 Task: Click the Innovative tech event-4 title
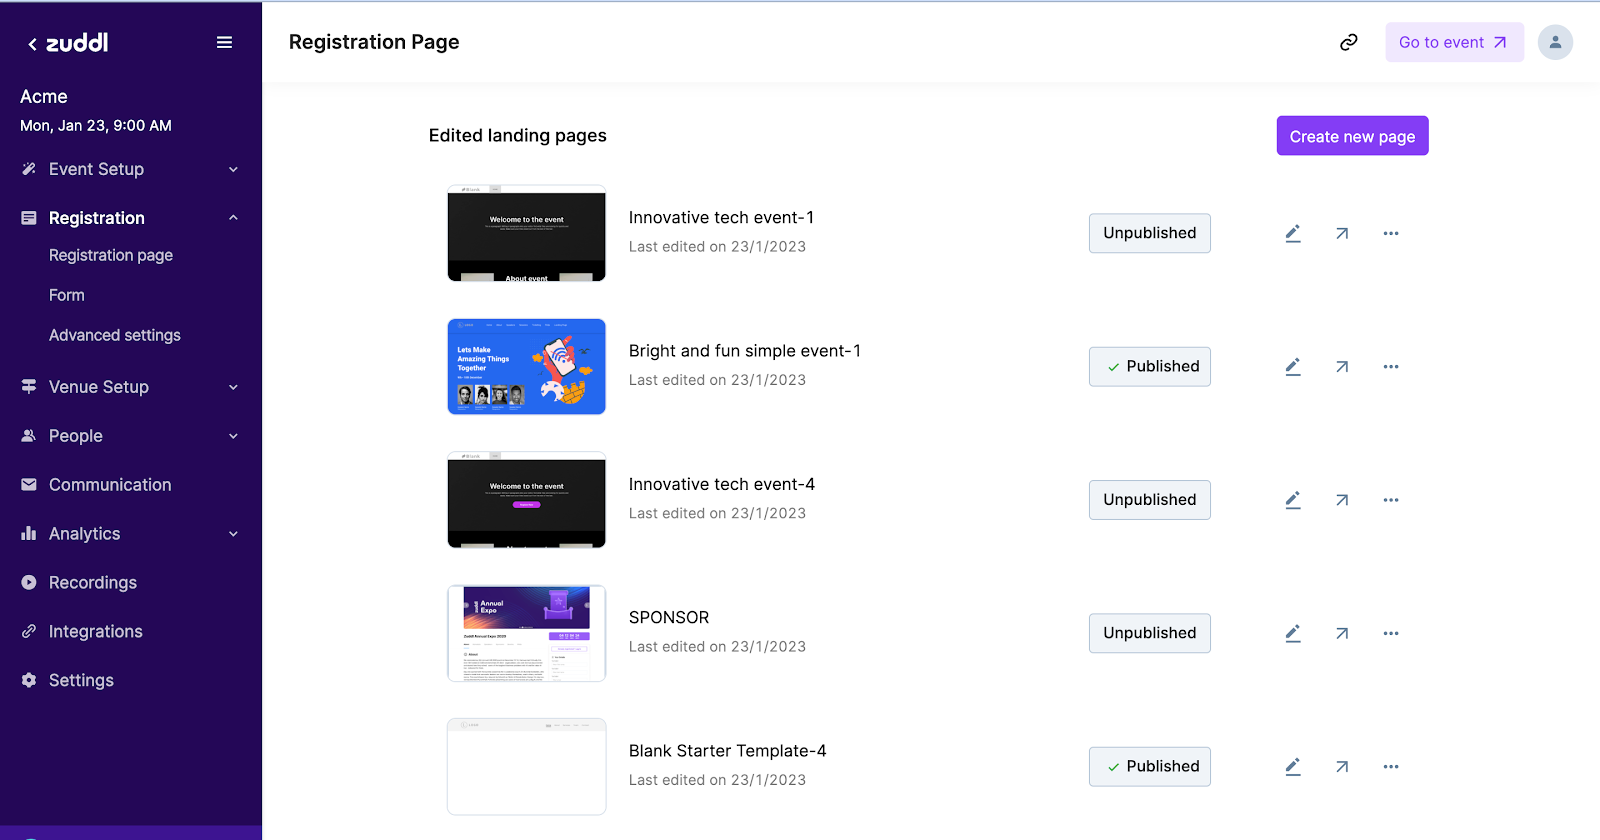pos(722,484)
